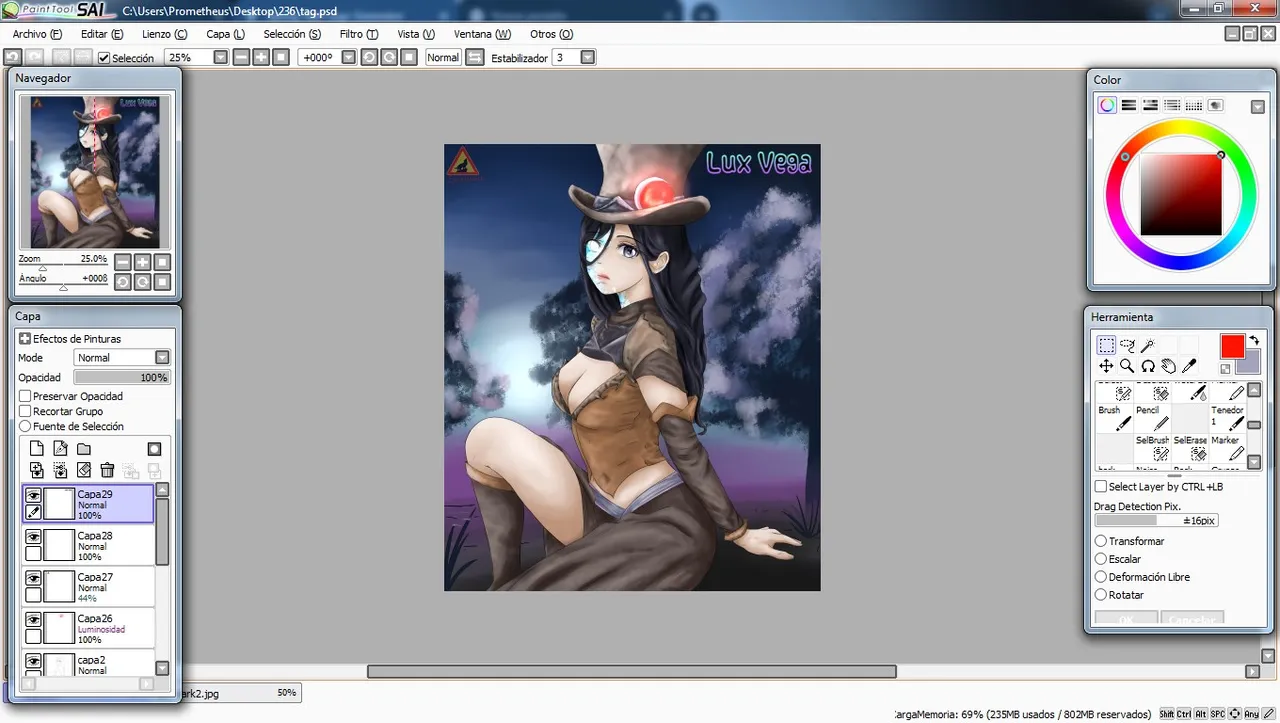This screenshot has width=1280, height=723.
Task: Choose the SelBrush preset
Action: click(x=1153, y=448)
